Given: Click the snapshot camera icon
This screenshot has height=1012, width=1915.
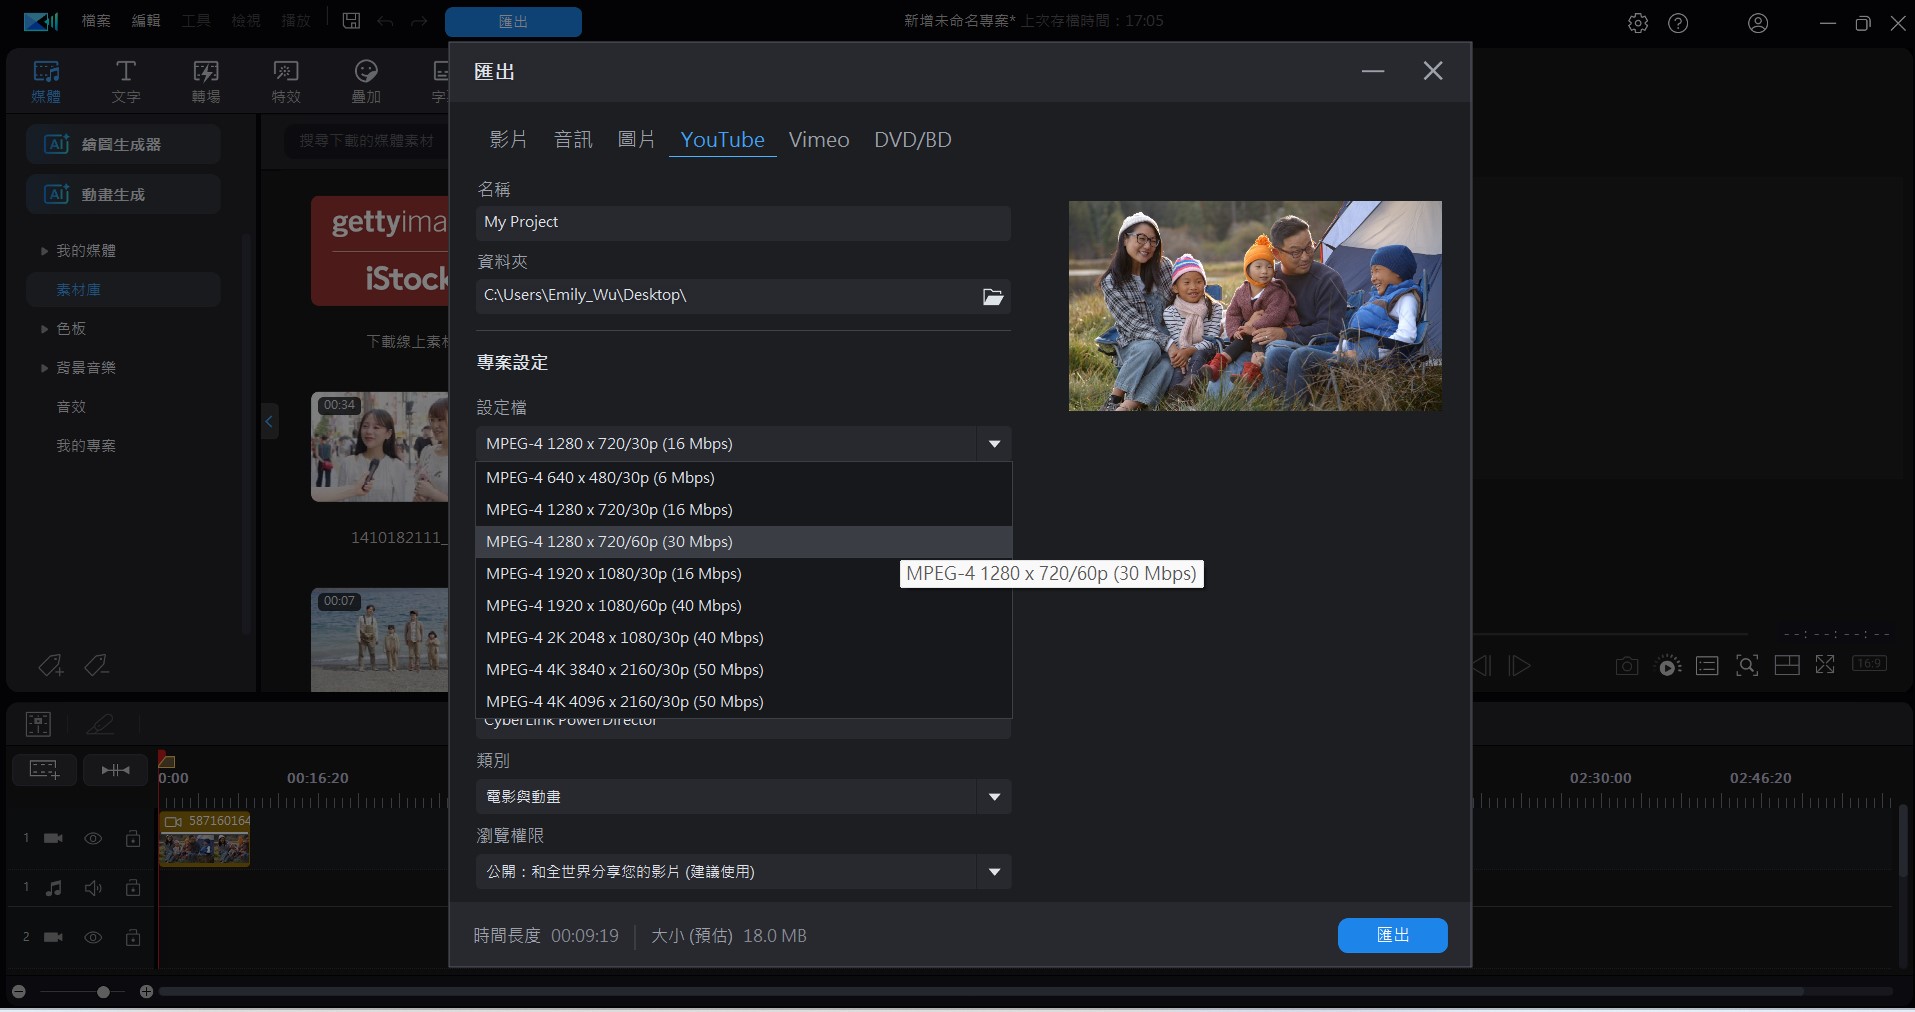Looking at the screenshot, I should click(x=1627, y=666).
